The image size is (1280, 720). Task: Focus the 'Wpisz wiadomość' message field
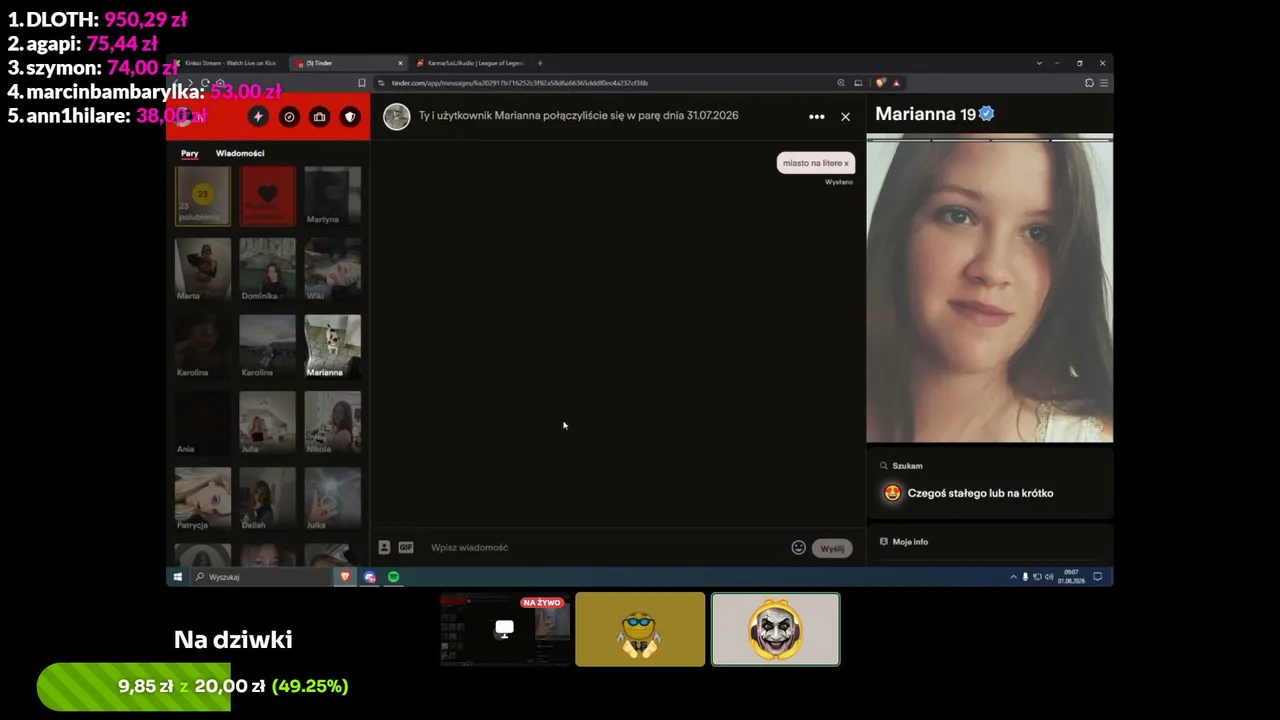click(605, 547)
